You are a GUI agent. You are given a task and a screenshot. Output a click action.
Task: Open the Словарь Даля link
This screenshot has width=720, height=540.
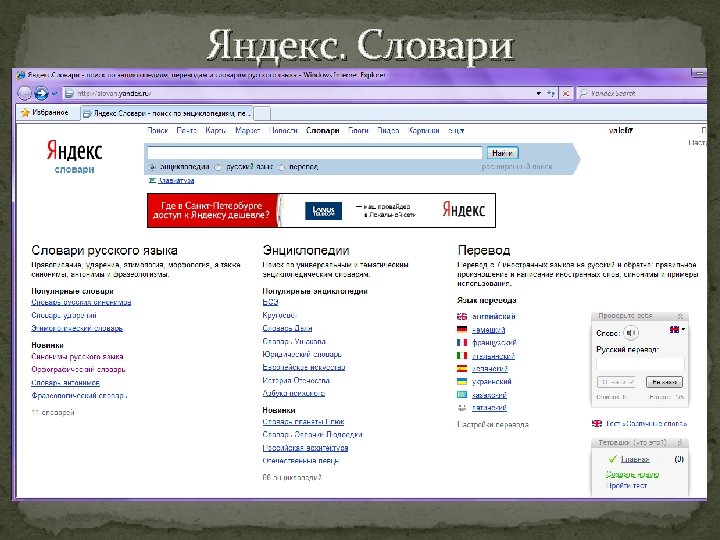pyautogui.click(x=287, y=328)
